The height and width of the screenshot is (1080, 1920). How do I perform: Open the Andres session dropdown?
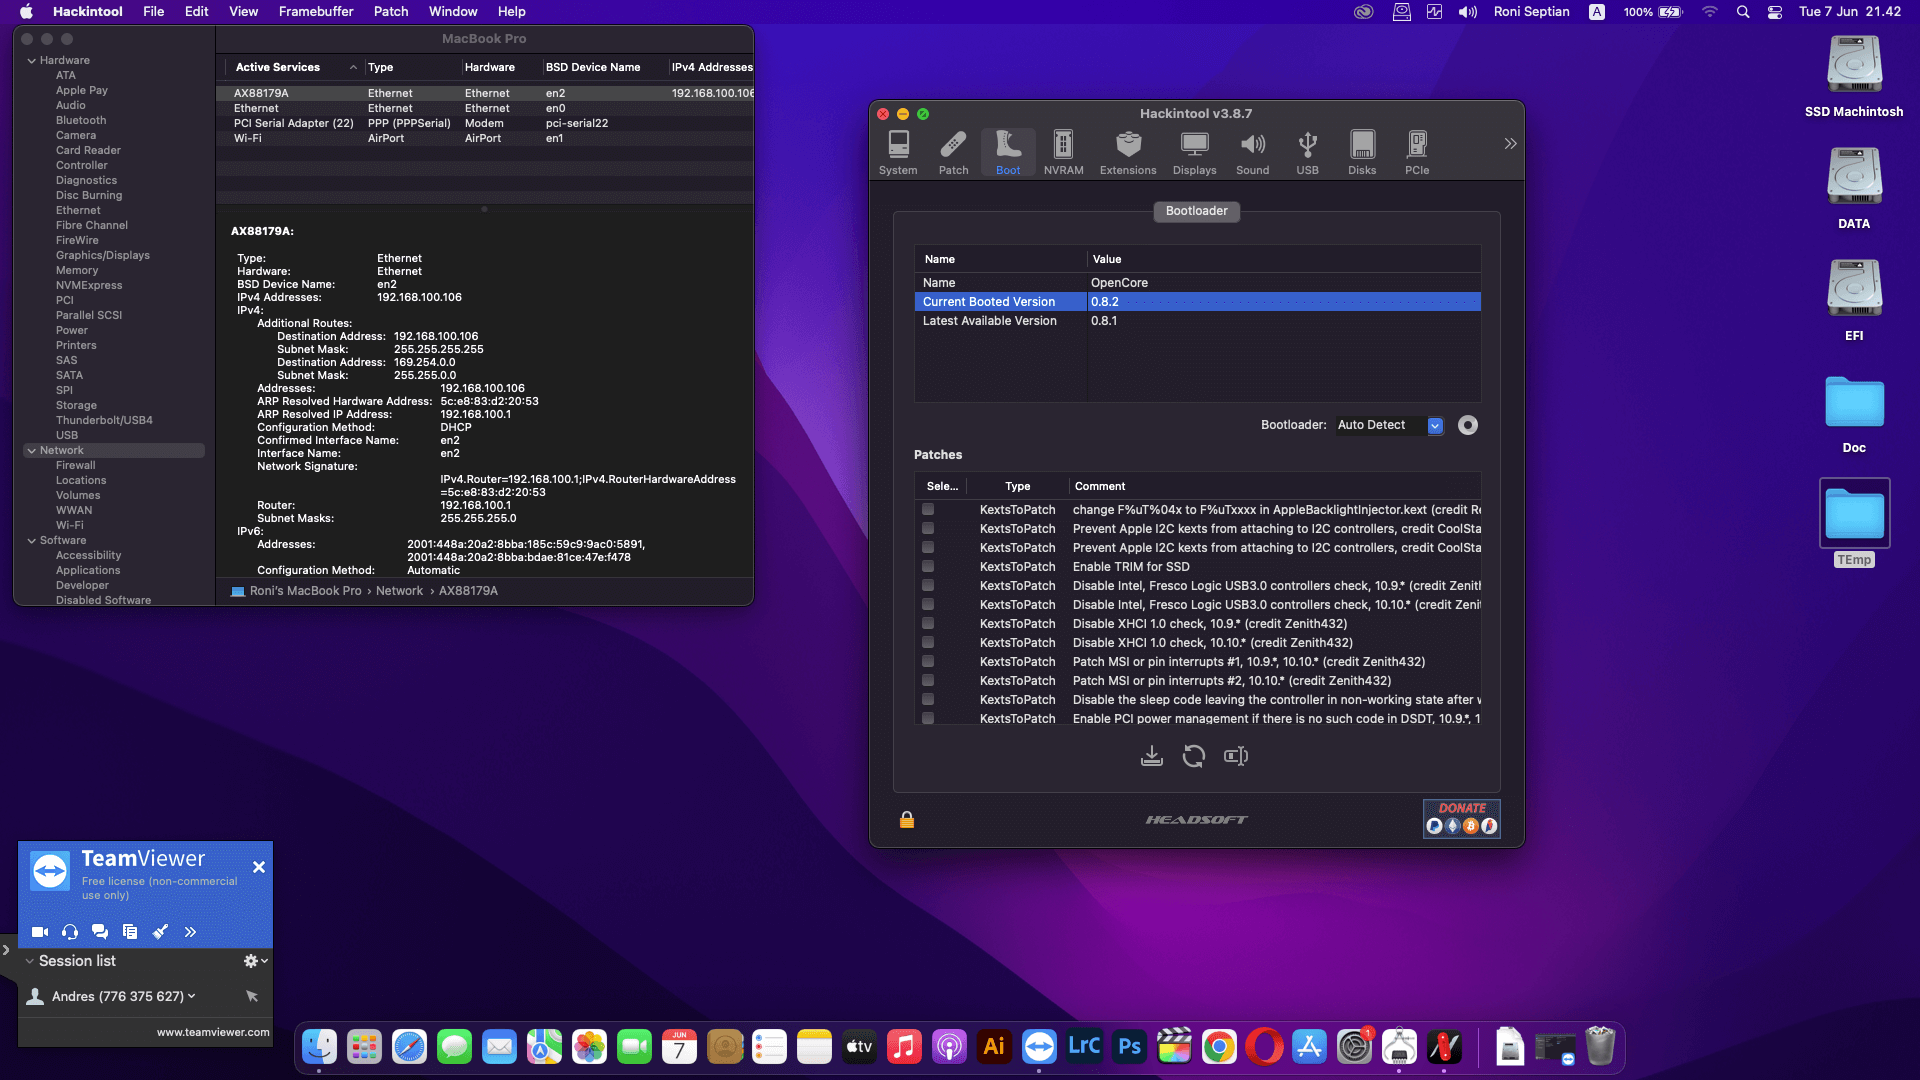point(191,997)
